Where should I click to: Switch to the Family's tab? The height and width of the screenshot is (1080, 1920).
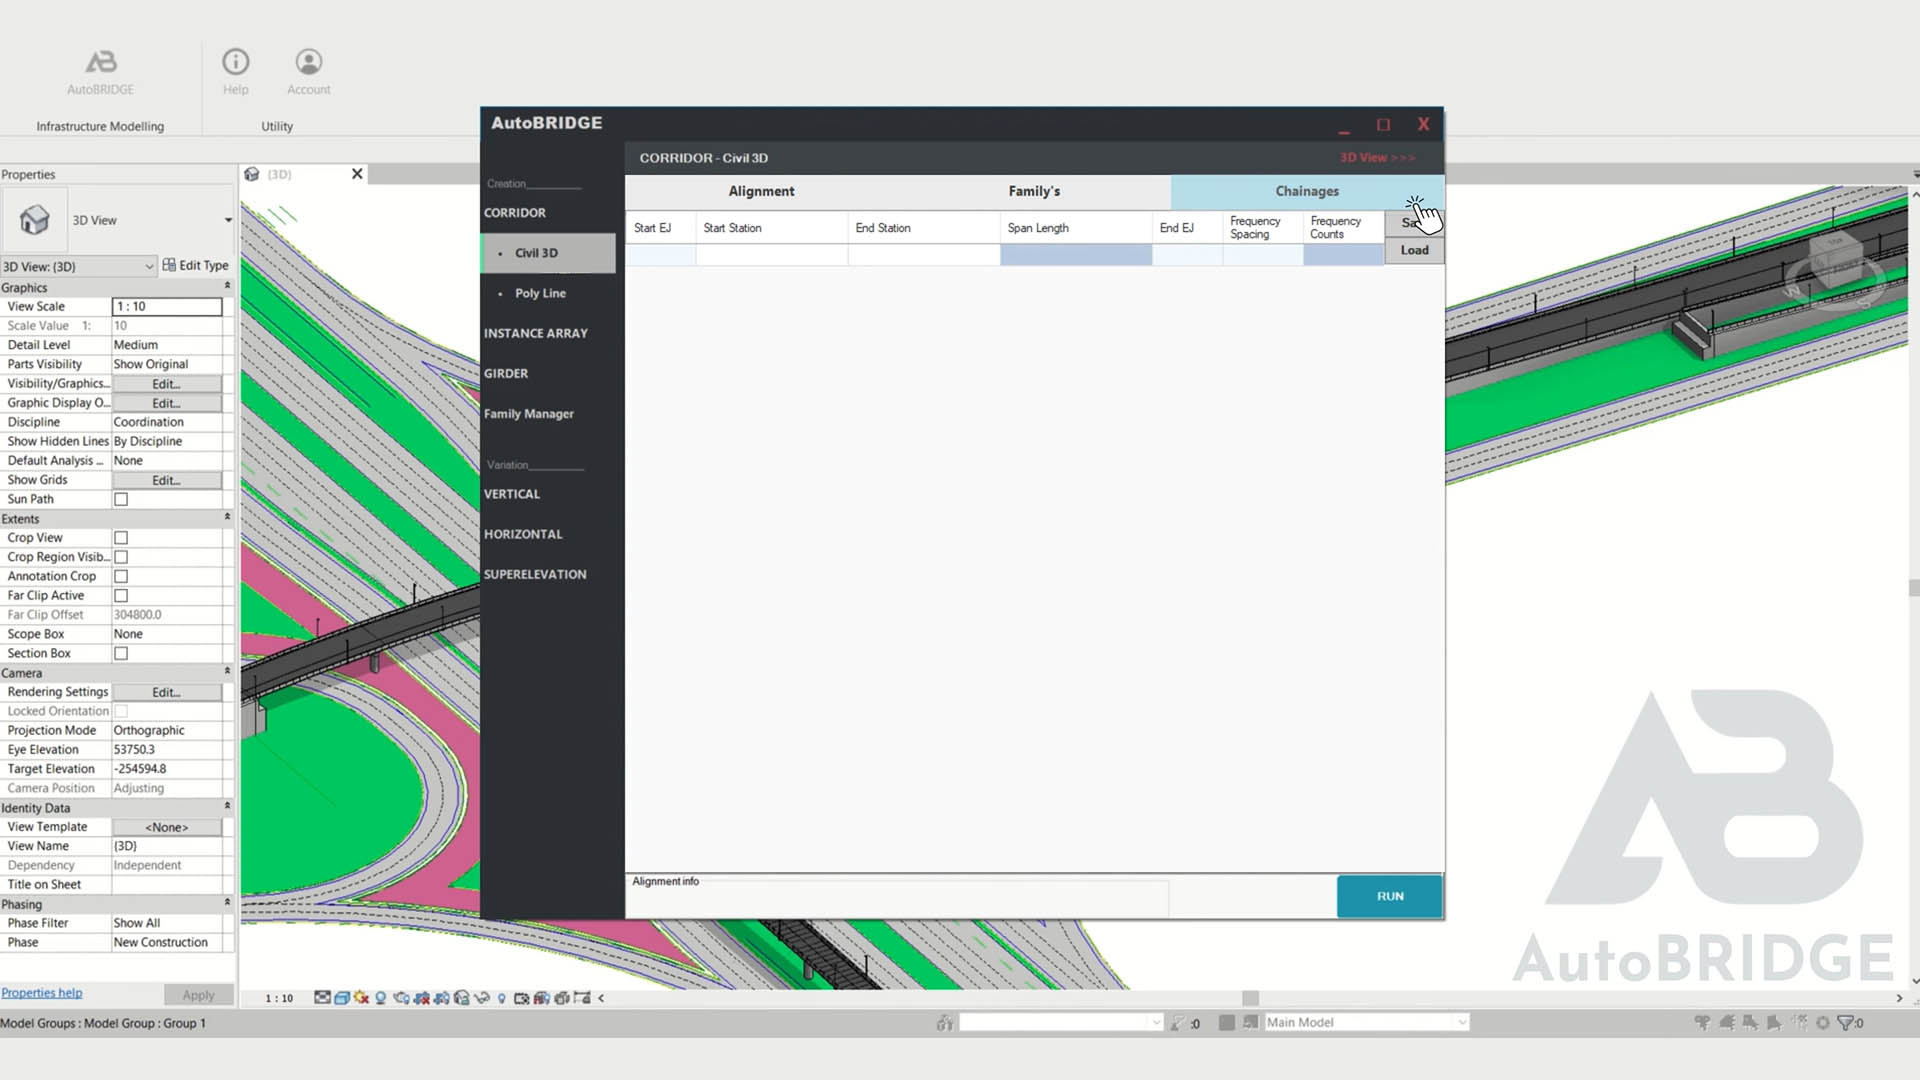1034,191
